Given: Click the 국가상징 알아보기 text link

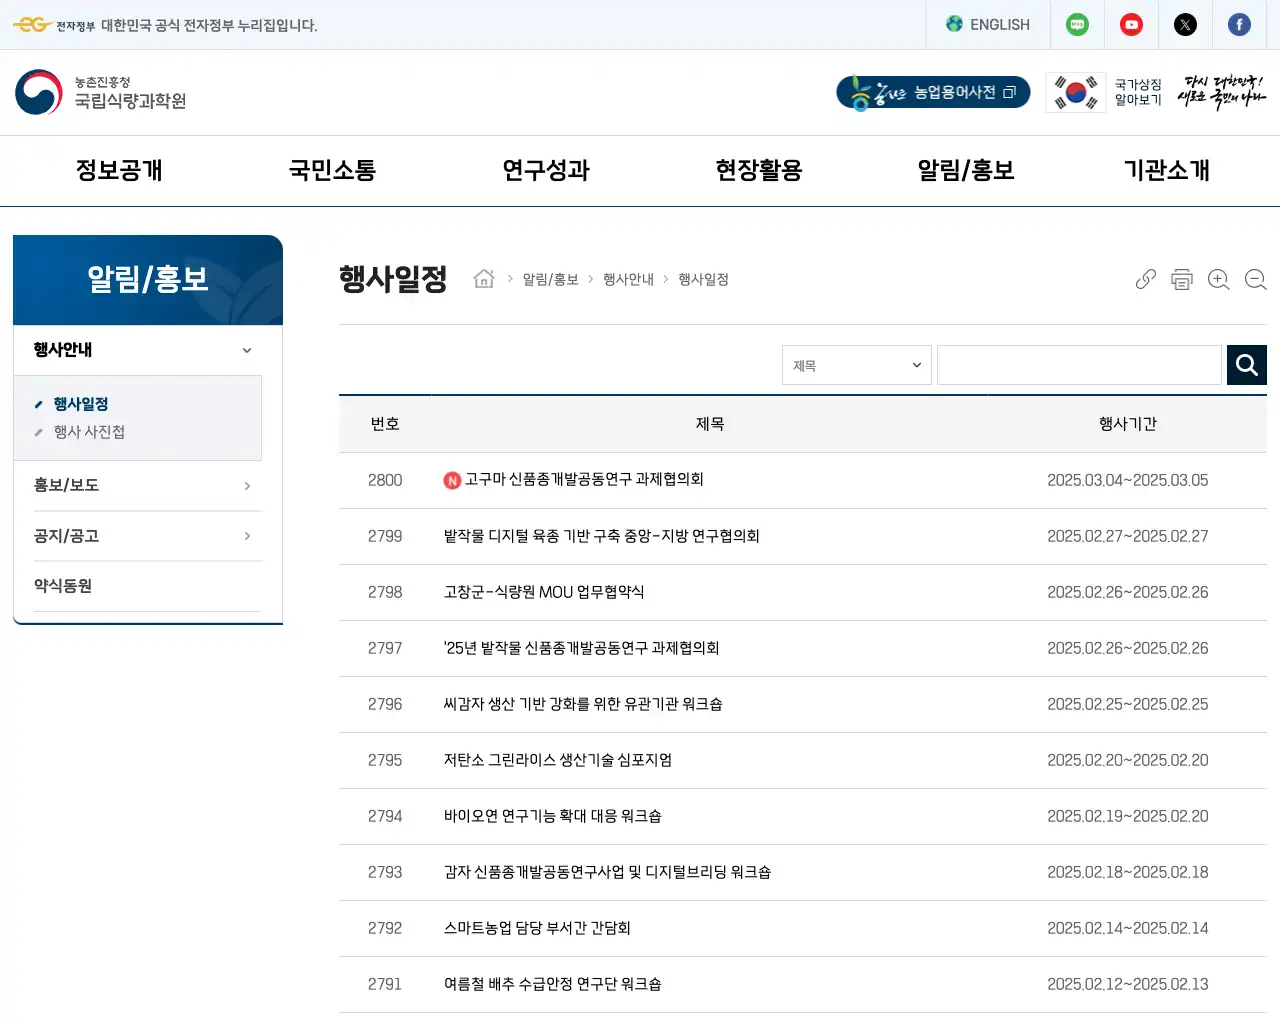Looking at the screenshot, I should click(x=1138, y=92).
